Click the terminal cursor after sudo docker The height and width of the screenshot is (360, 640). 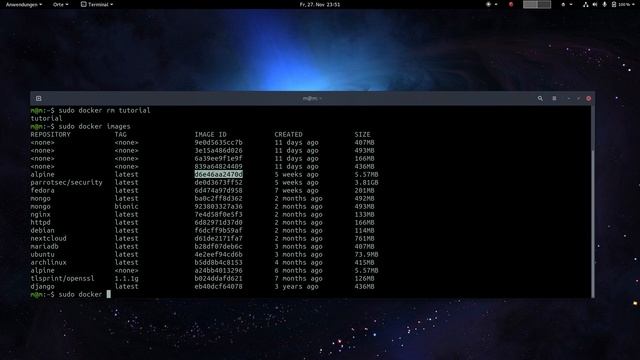click(109, 294)
